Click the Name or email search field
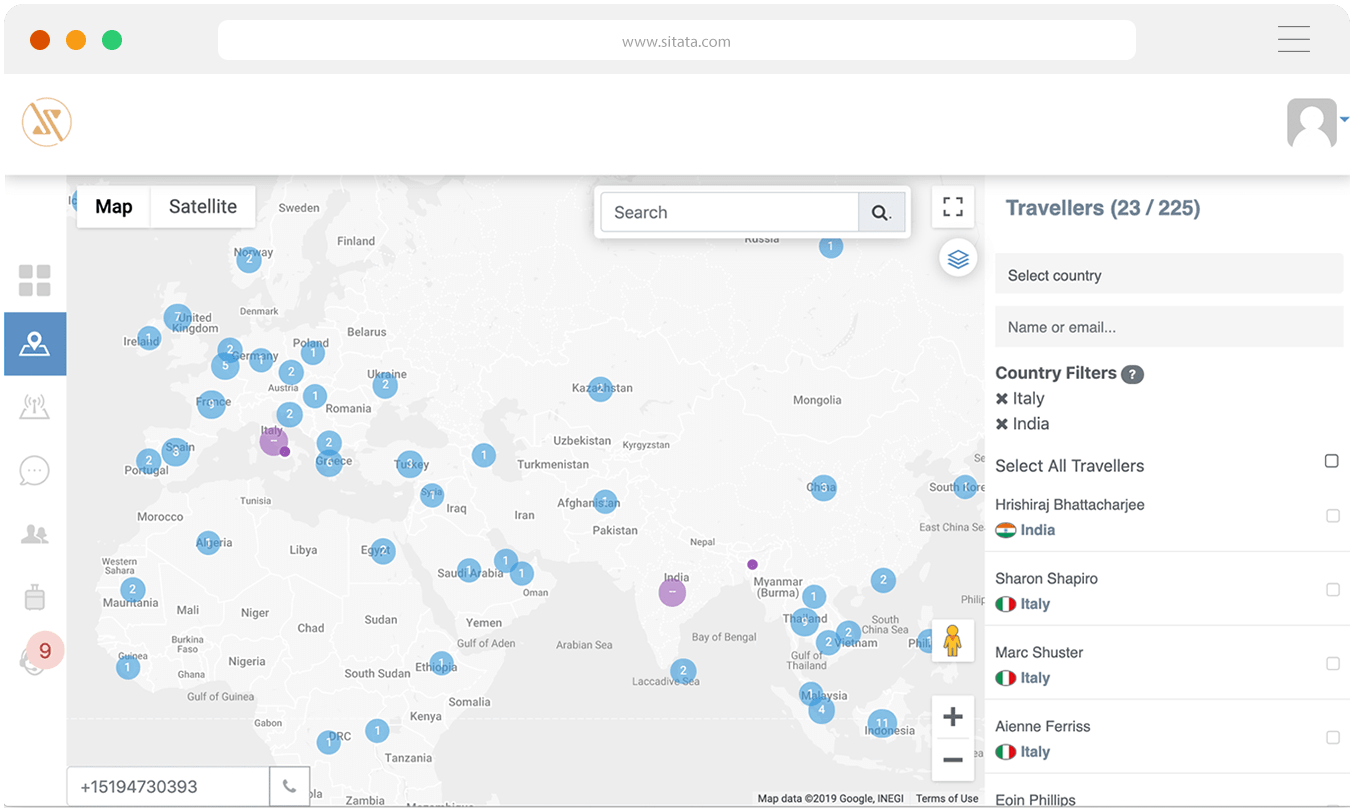 tap(1168, 327)
